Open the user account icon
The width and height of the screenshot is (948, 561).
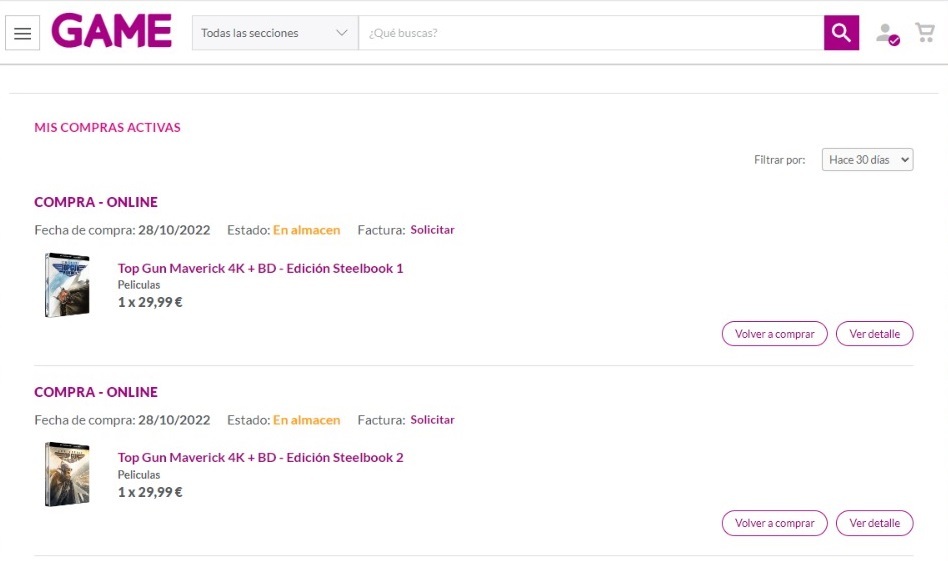[887, 34]
